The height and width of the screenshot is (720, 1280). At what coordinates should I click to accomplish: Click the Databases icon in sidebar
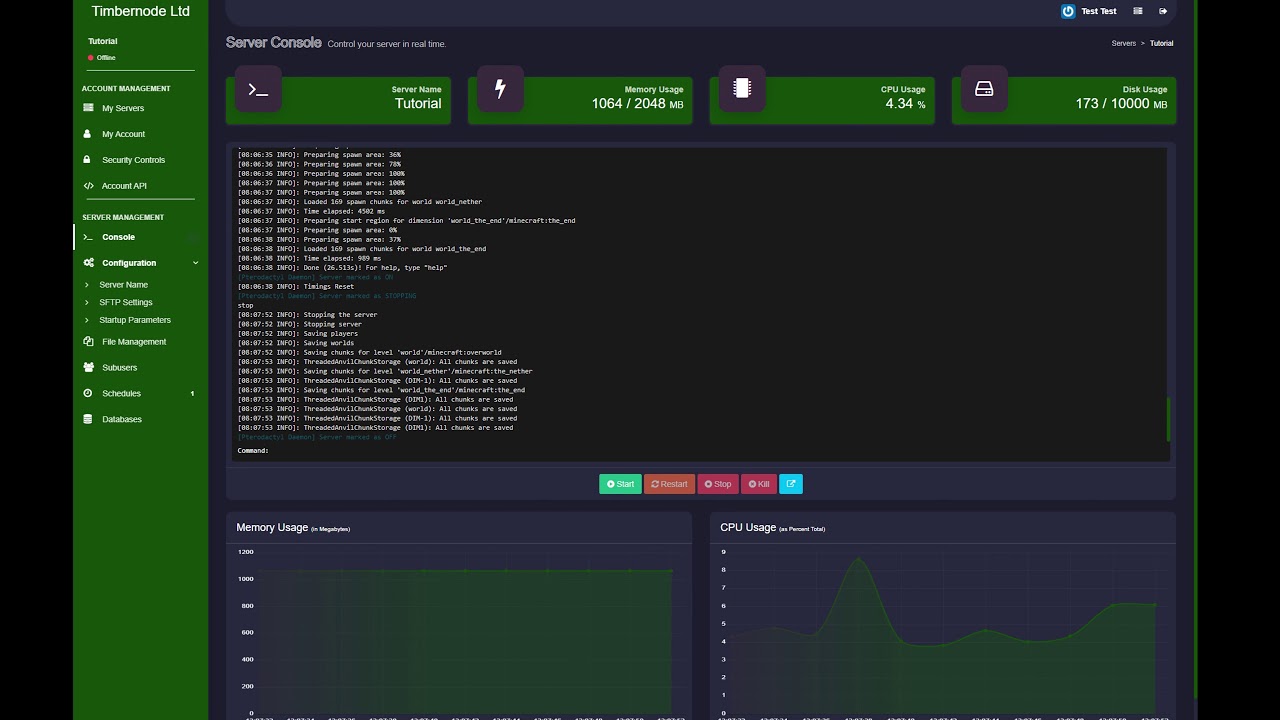click(88, 420)
